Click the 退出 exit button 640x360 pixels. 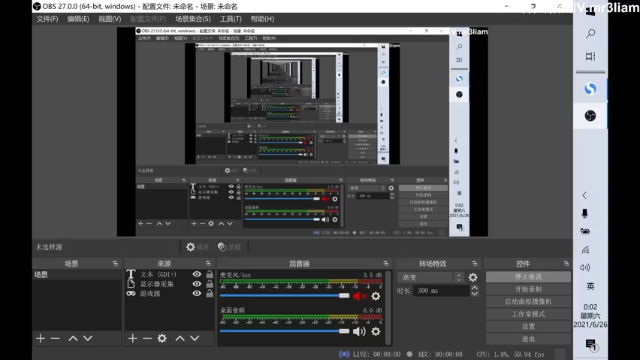coord(528,339)
